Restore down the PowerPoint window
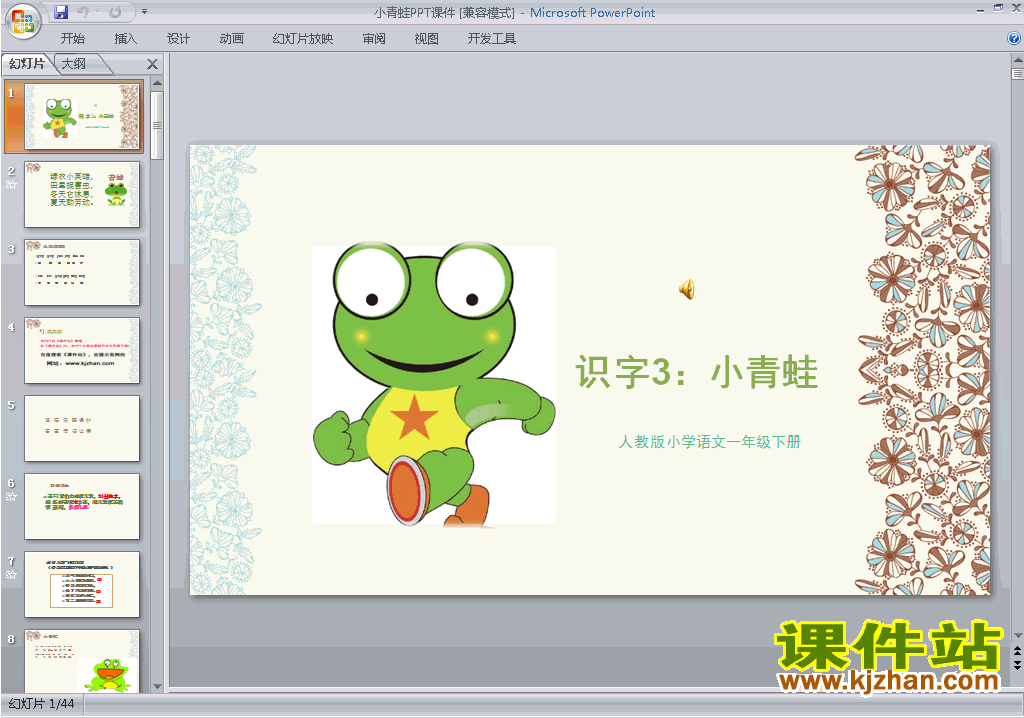Viewport: 1024px width, 718px height. click(x=999, y=8)
